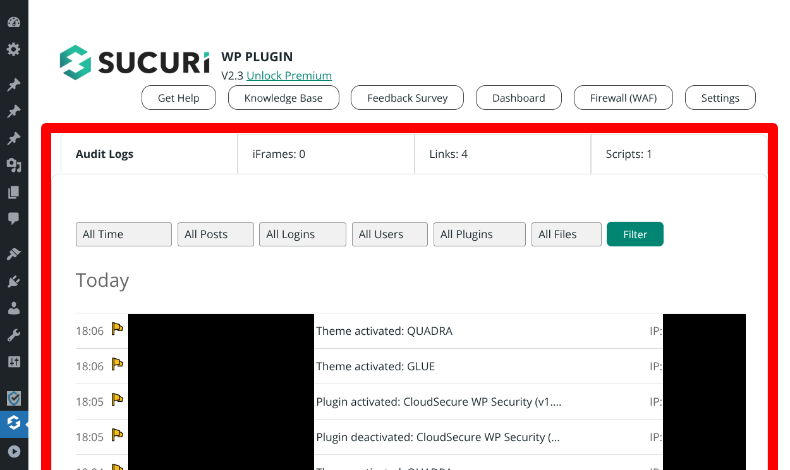This screenshot has width=790, height=470.
Task: Click the Theme activated: GLUE log entry
Action: click(x=375, y=366)
